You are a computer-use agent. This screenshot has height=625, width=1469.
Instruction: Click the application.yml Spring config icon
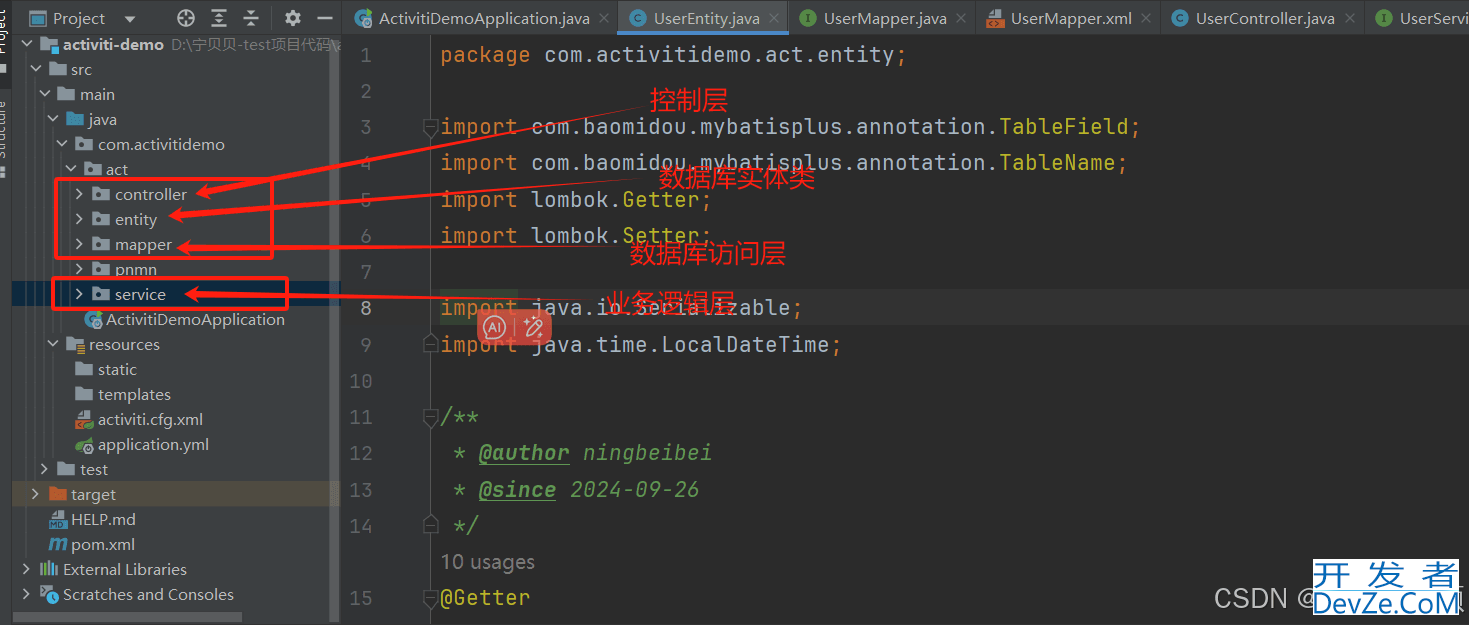coord(84,444)
